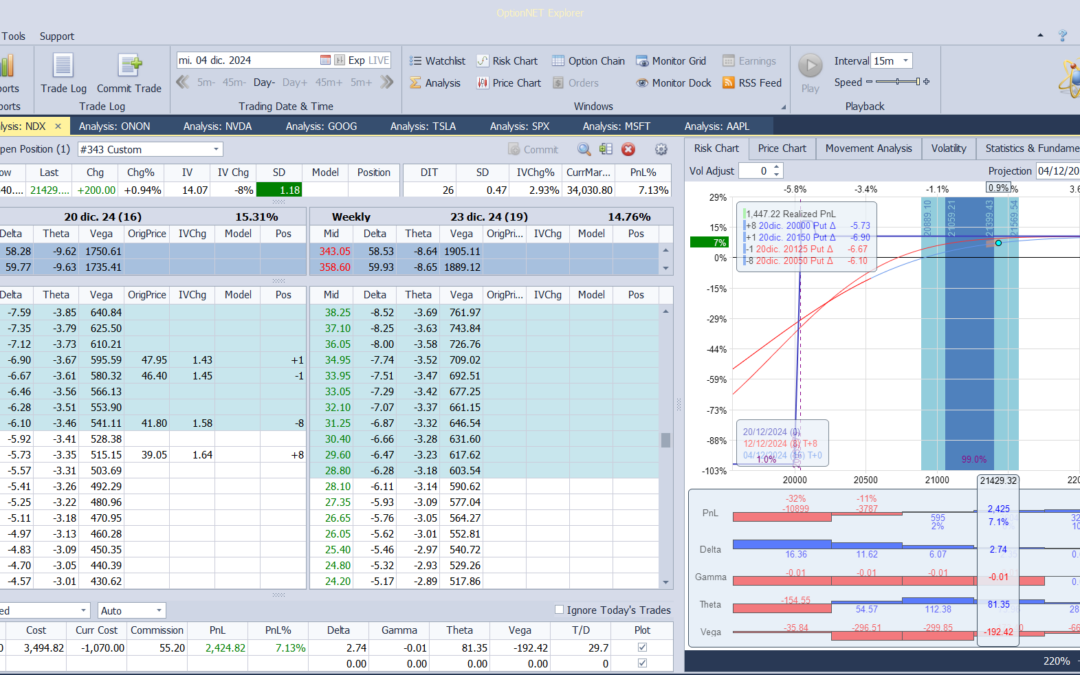Decrease playback speed with minus icon
The image size is (1080, 675).
click(x=869, y=82)
